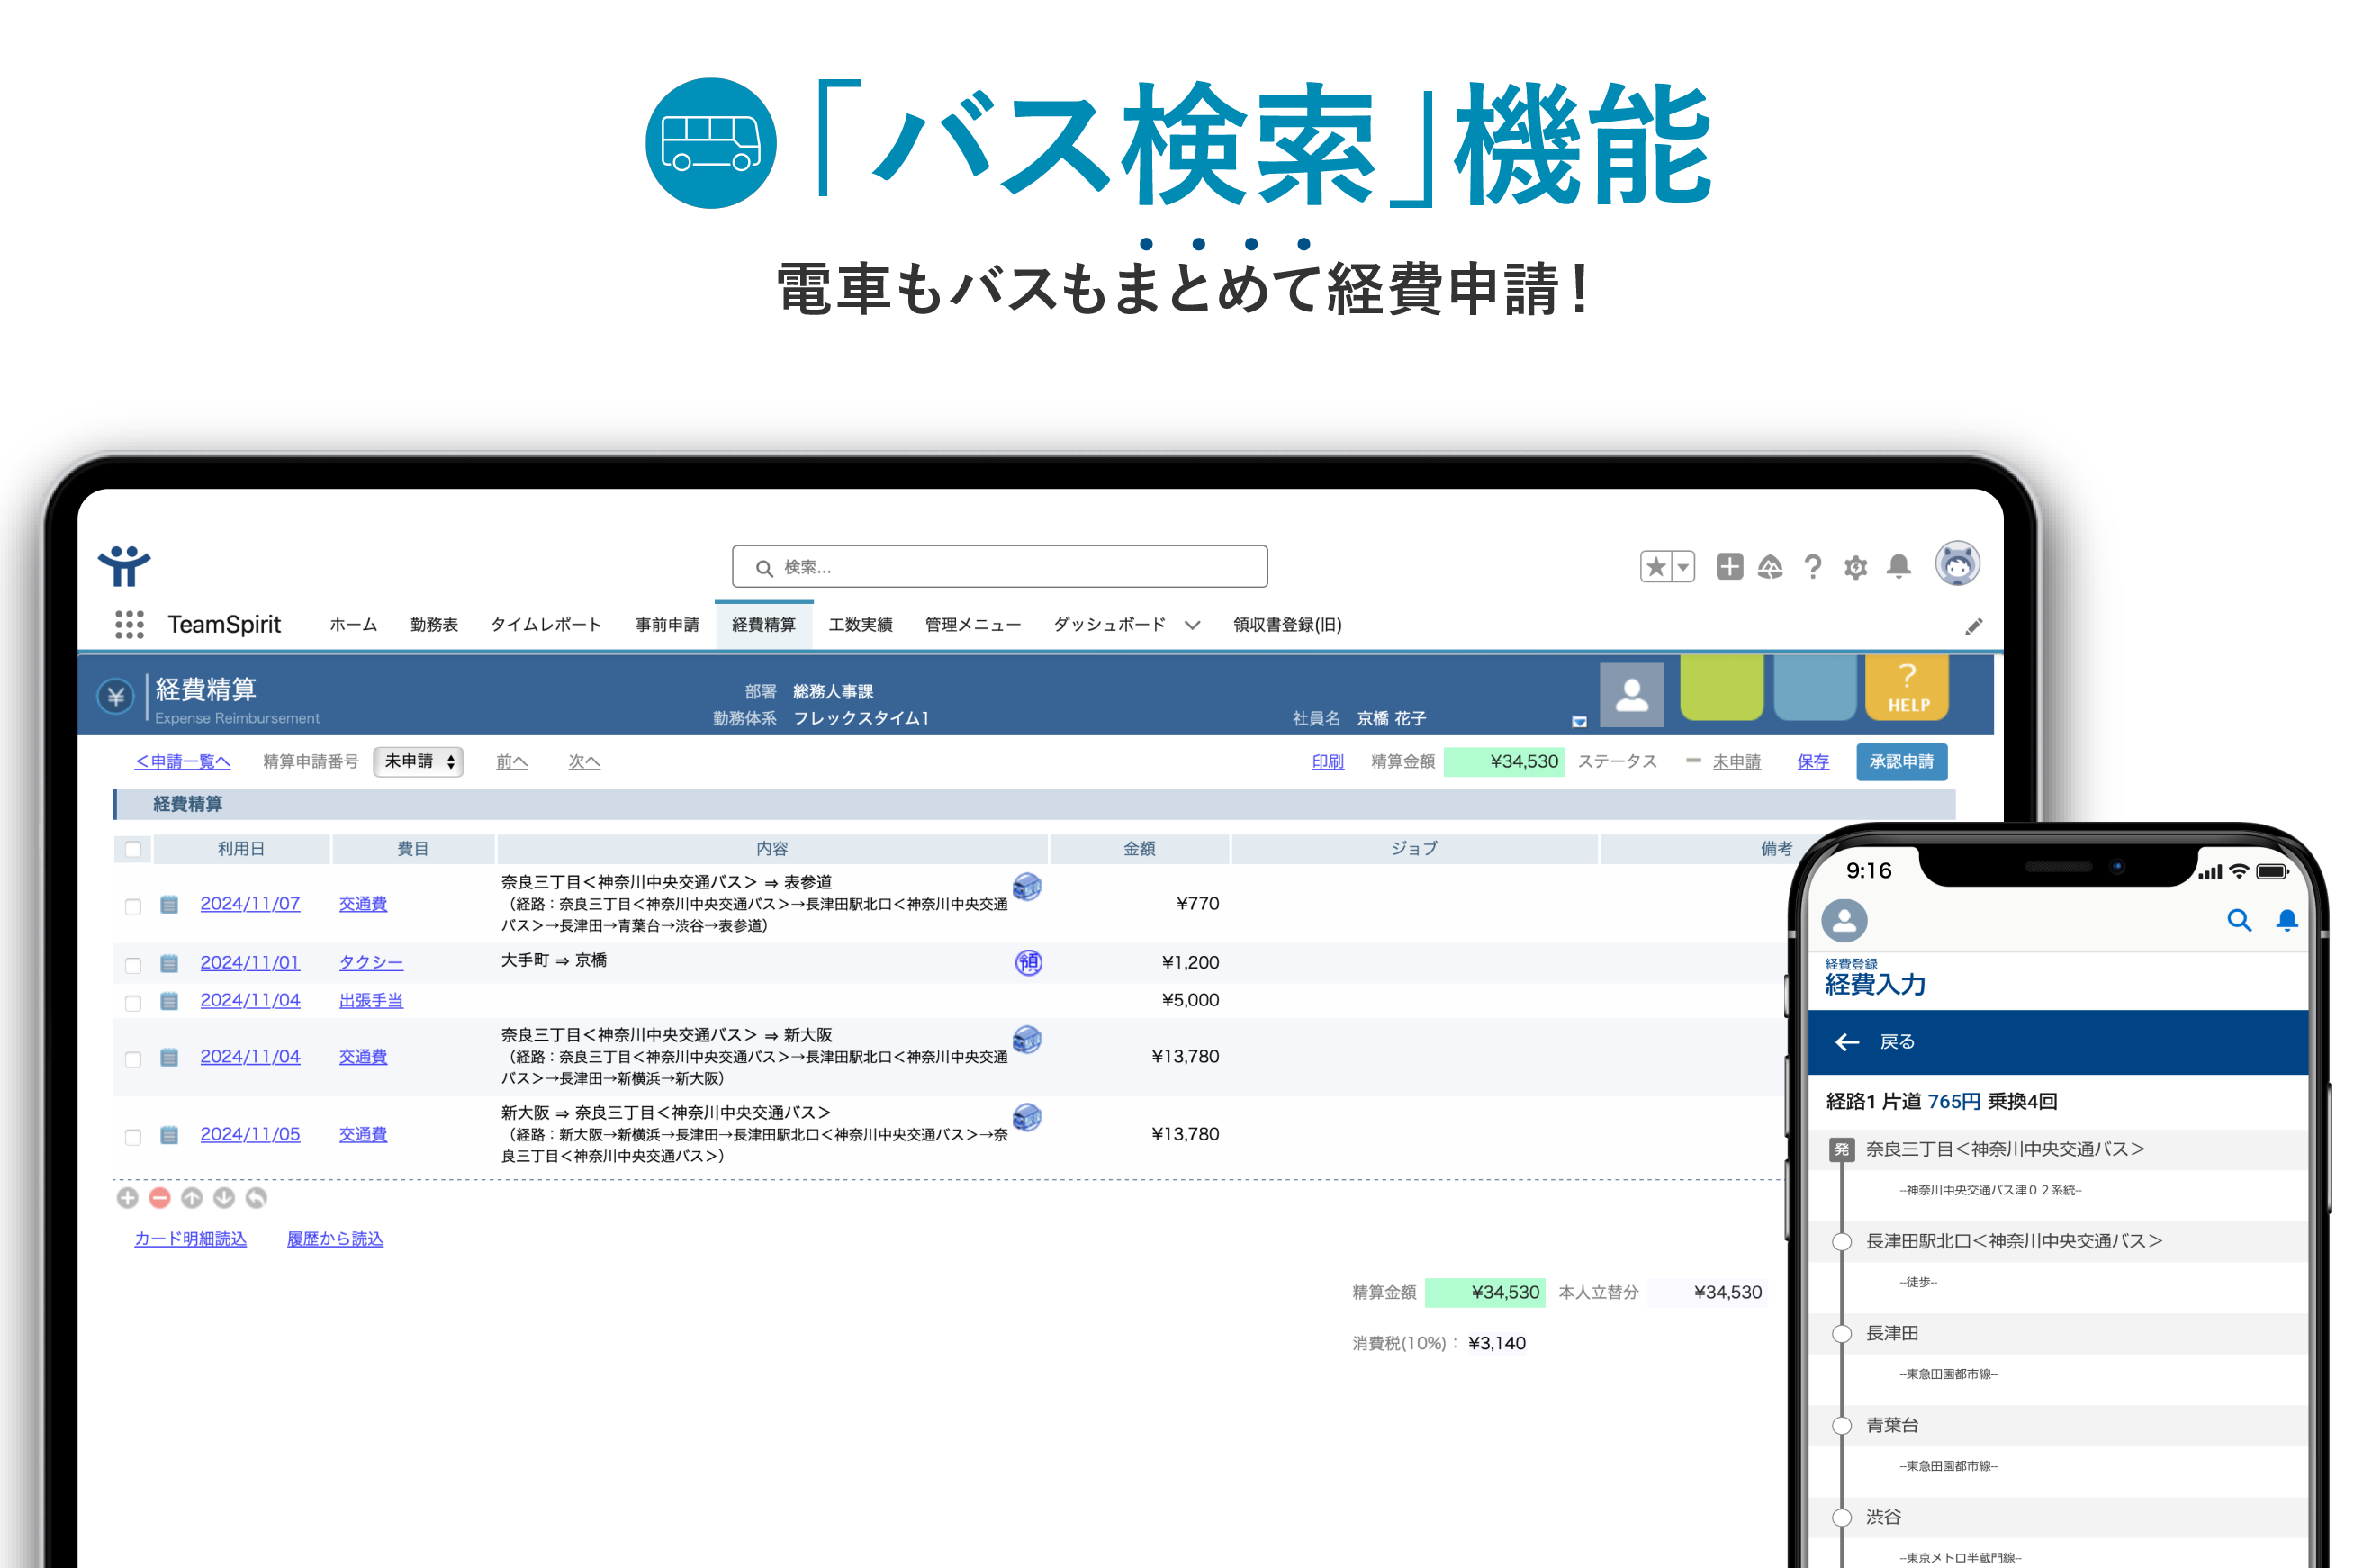This screenshot has width=2363, height=1568.
Task: Click the red remove row icon
Action: point(160,1197)
